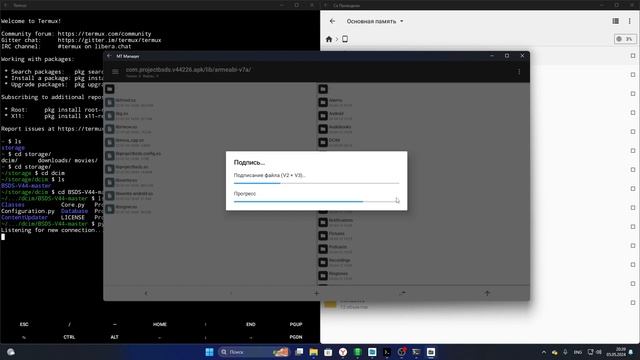Image resolution: width=640 pixels, height=360 pixels.
Task: Click swap panes icon in MT Manager bottom bar
Action: (402, 293)
